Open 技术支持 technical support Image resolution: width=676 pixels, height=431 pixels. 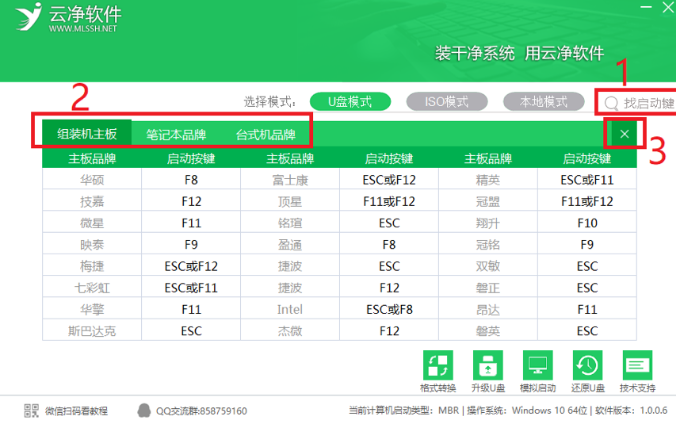click(638, 365)
